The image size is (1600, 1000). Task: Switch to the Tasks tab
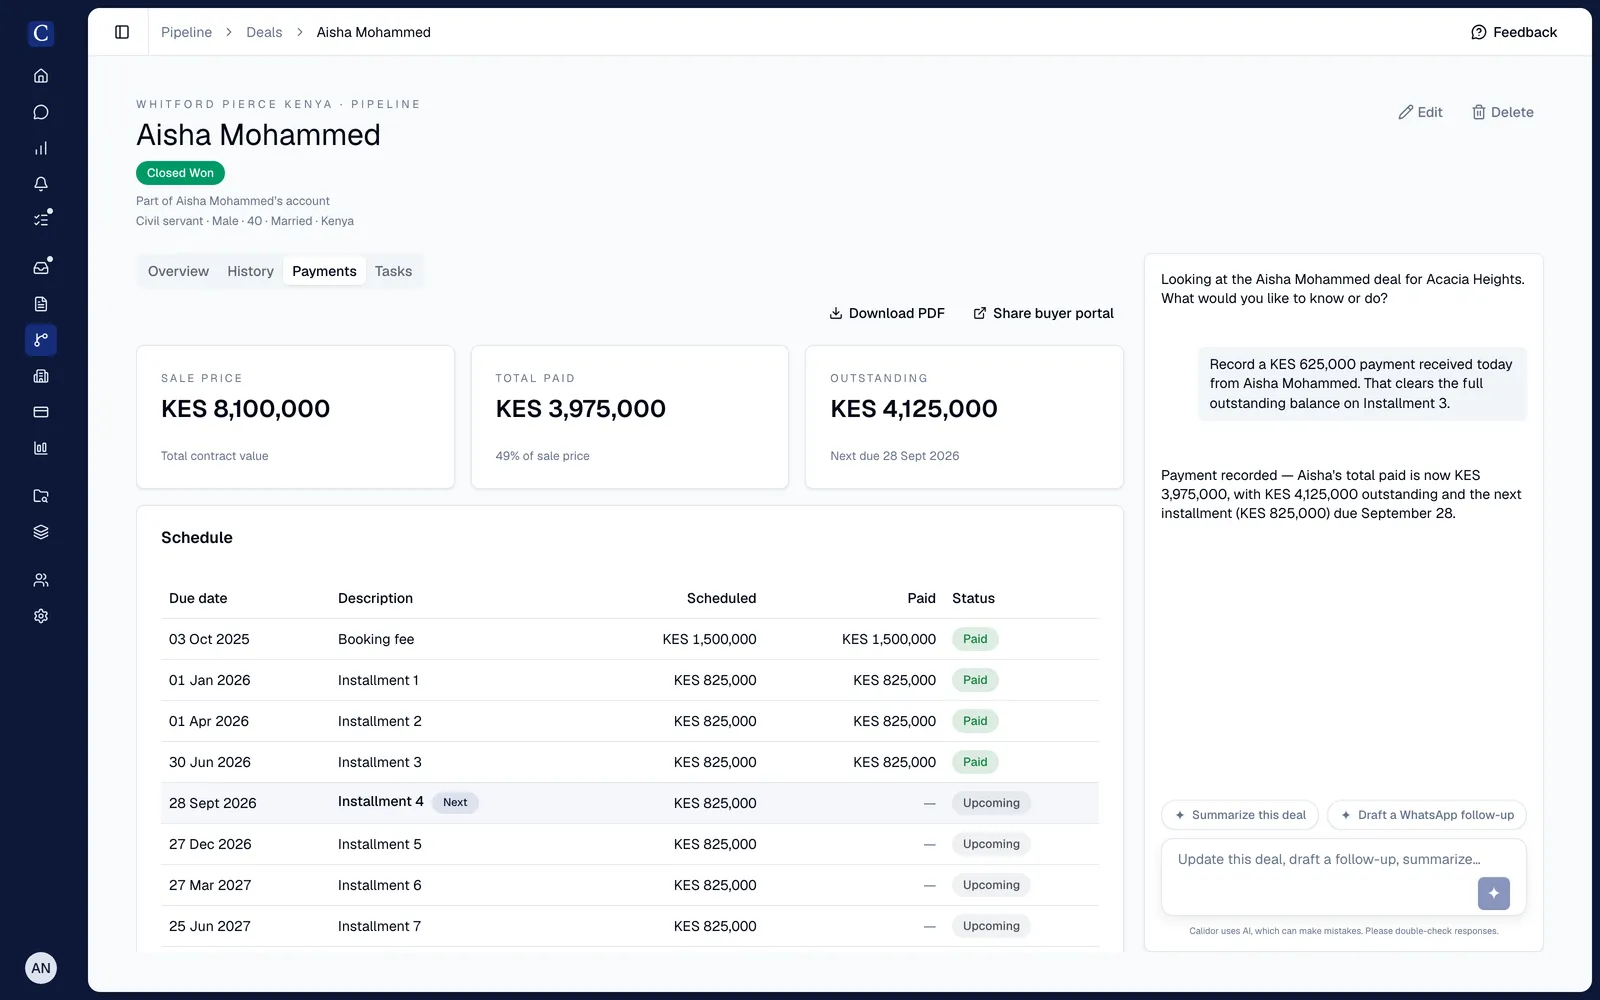pyautogui.click(x=393, y=271)
